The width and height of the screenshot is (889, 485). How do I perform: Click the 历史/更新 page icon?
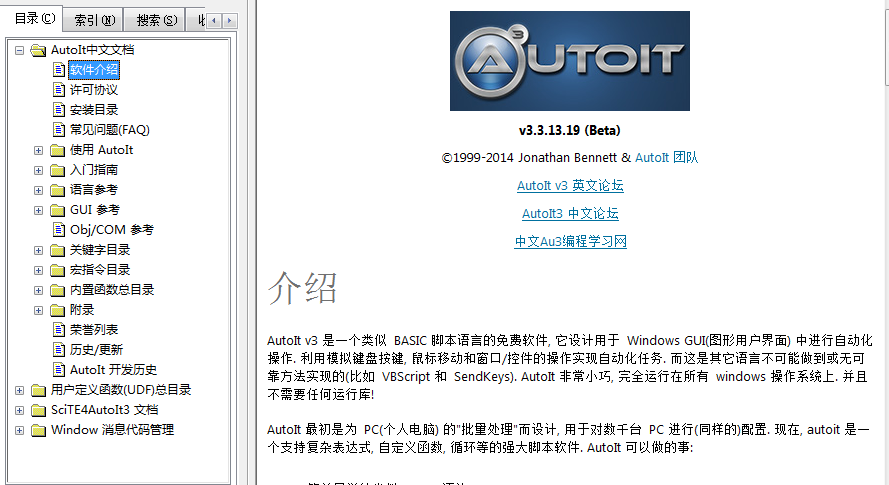click(59, 349)
